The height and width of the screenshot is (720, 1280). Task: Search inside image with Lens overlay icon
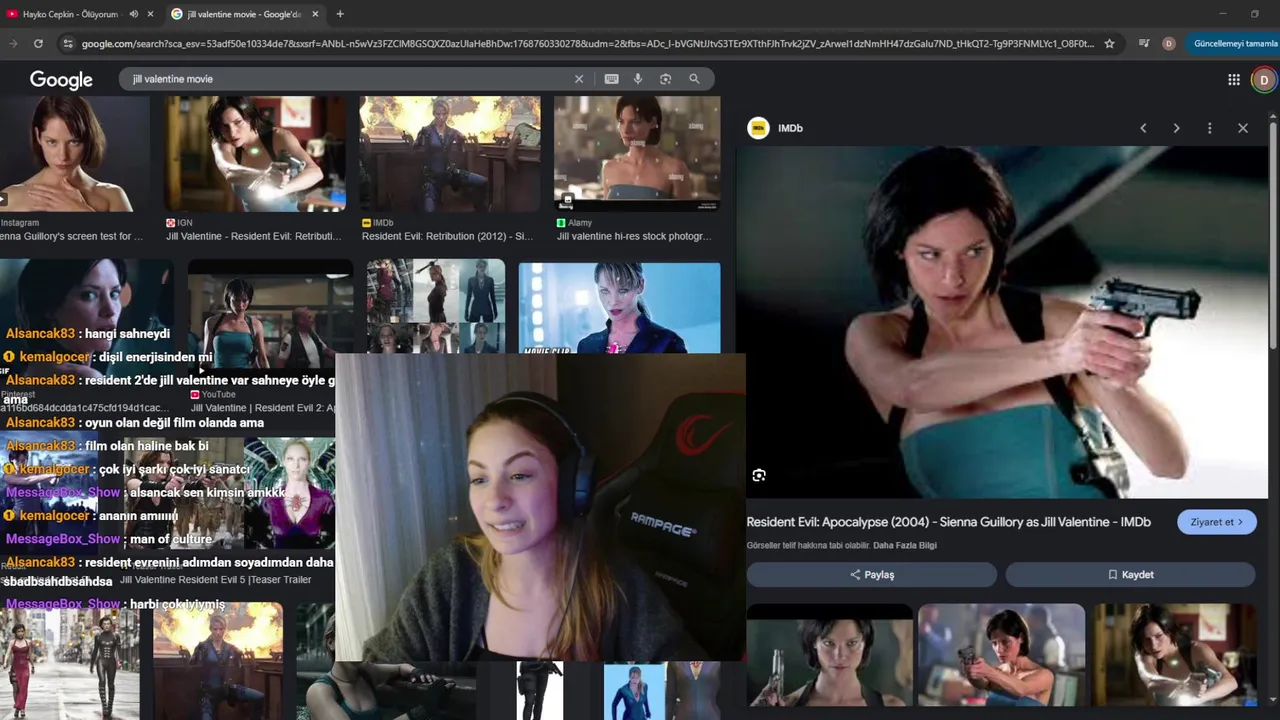[759, 476]
